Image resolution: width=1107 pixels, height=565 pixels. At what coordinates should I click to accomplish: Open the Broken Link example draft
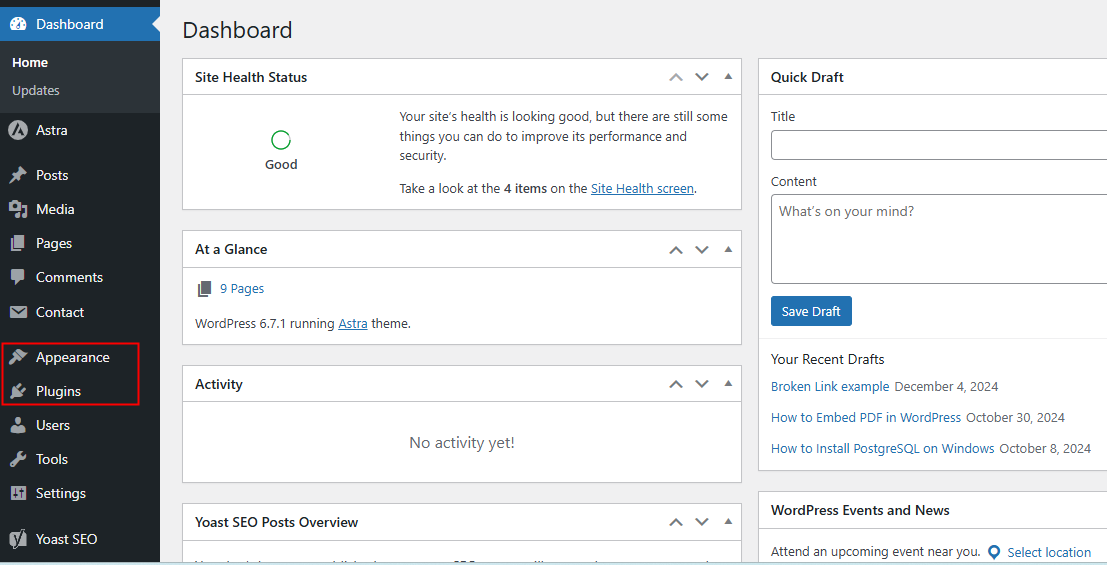click(x=830, y=386)
